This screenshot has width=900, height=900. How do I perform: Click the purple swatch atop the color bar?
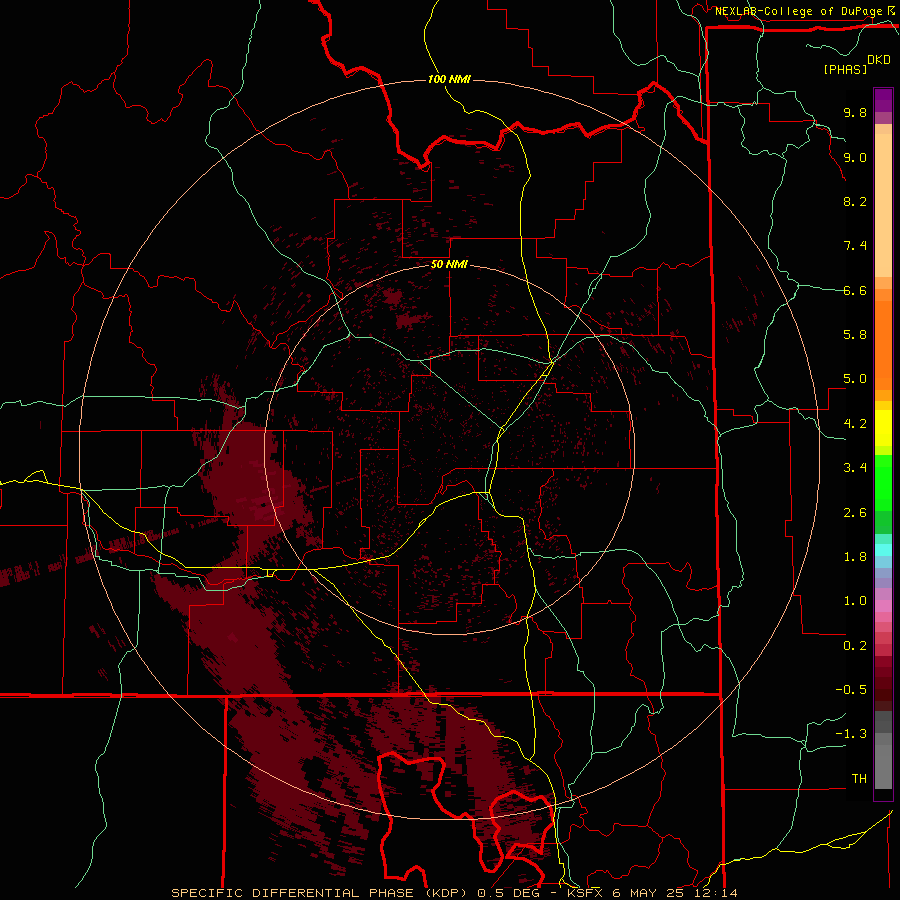(883, 100)
